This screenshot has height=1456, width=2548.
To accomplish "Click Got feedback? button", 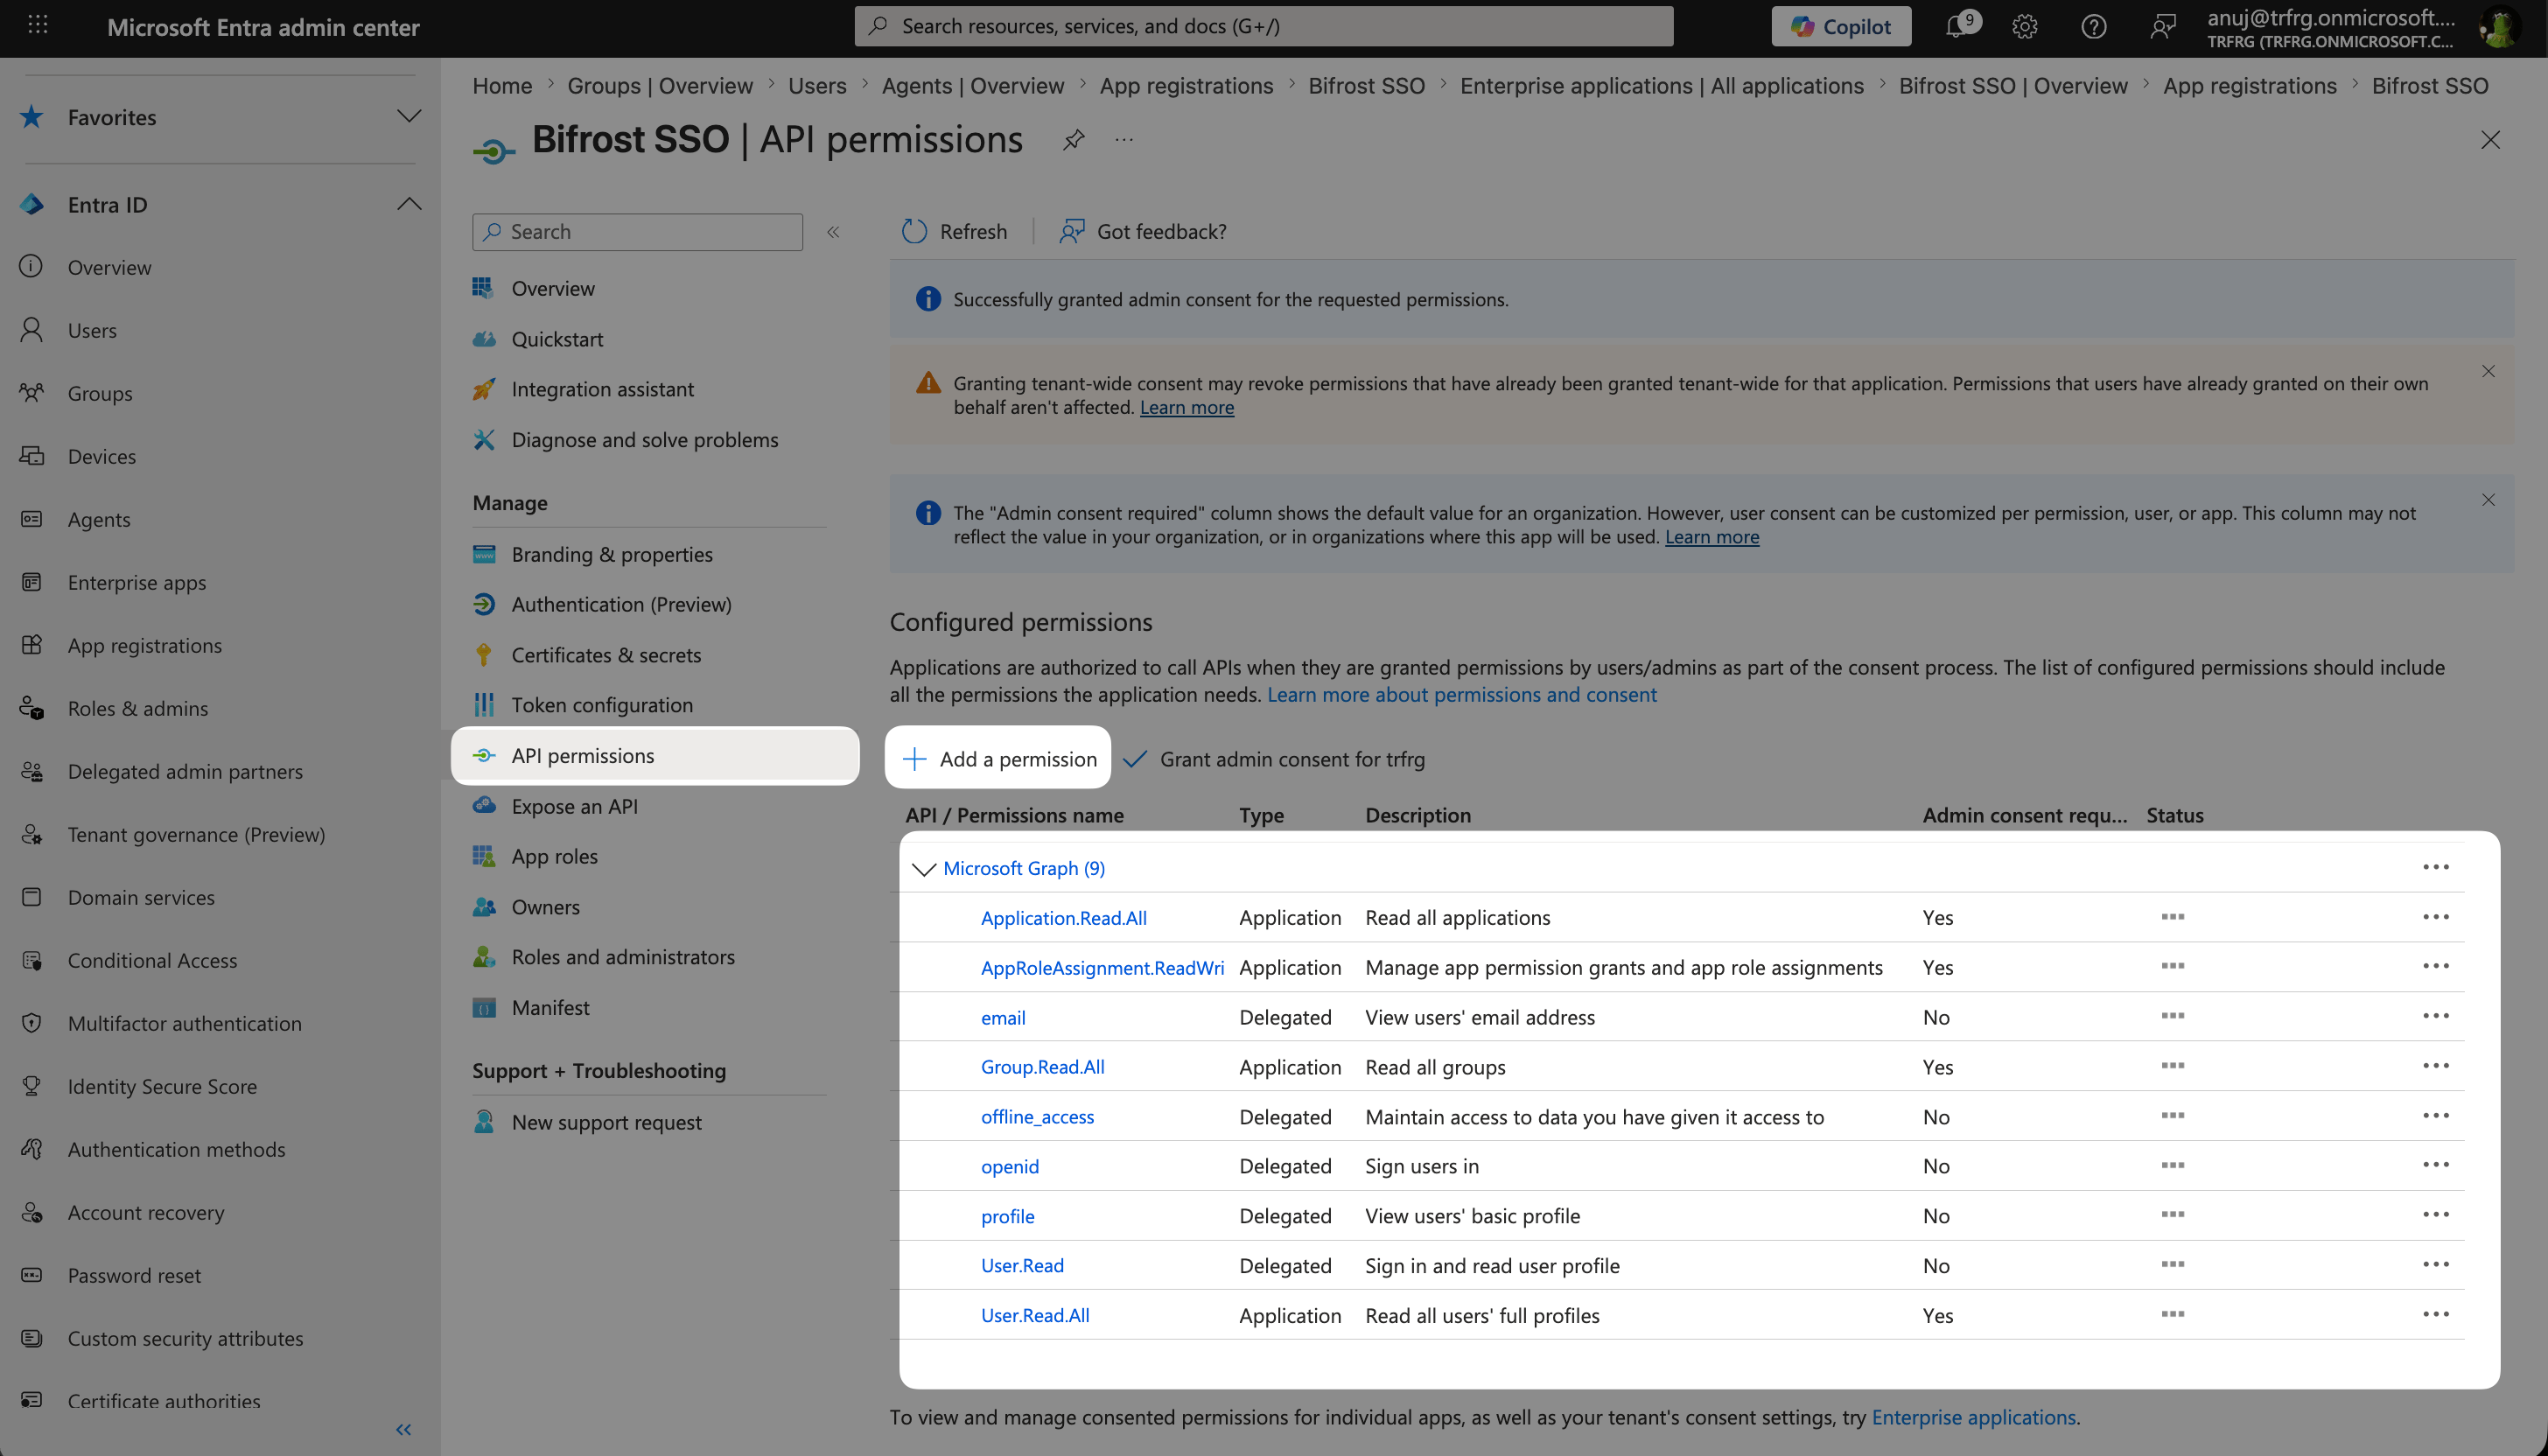I will click(x=1143, y=232).
